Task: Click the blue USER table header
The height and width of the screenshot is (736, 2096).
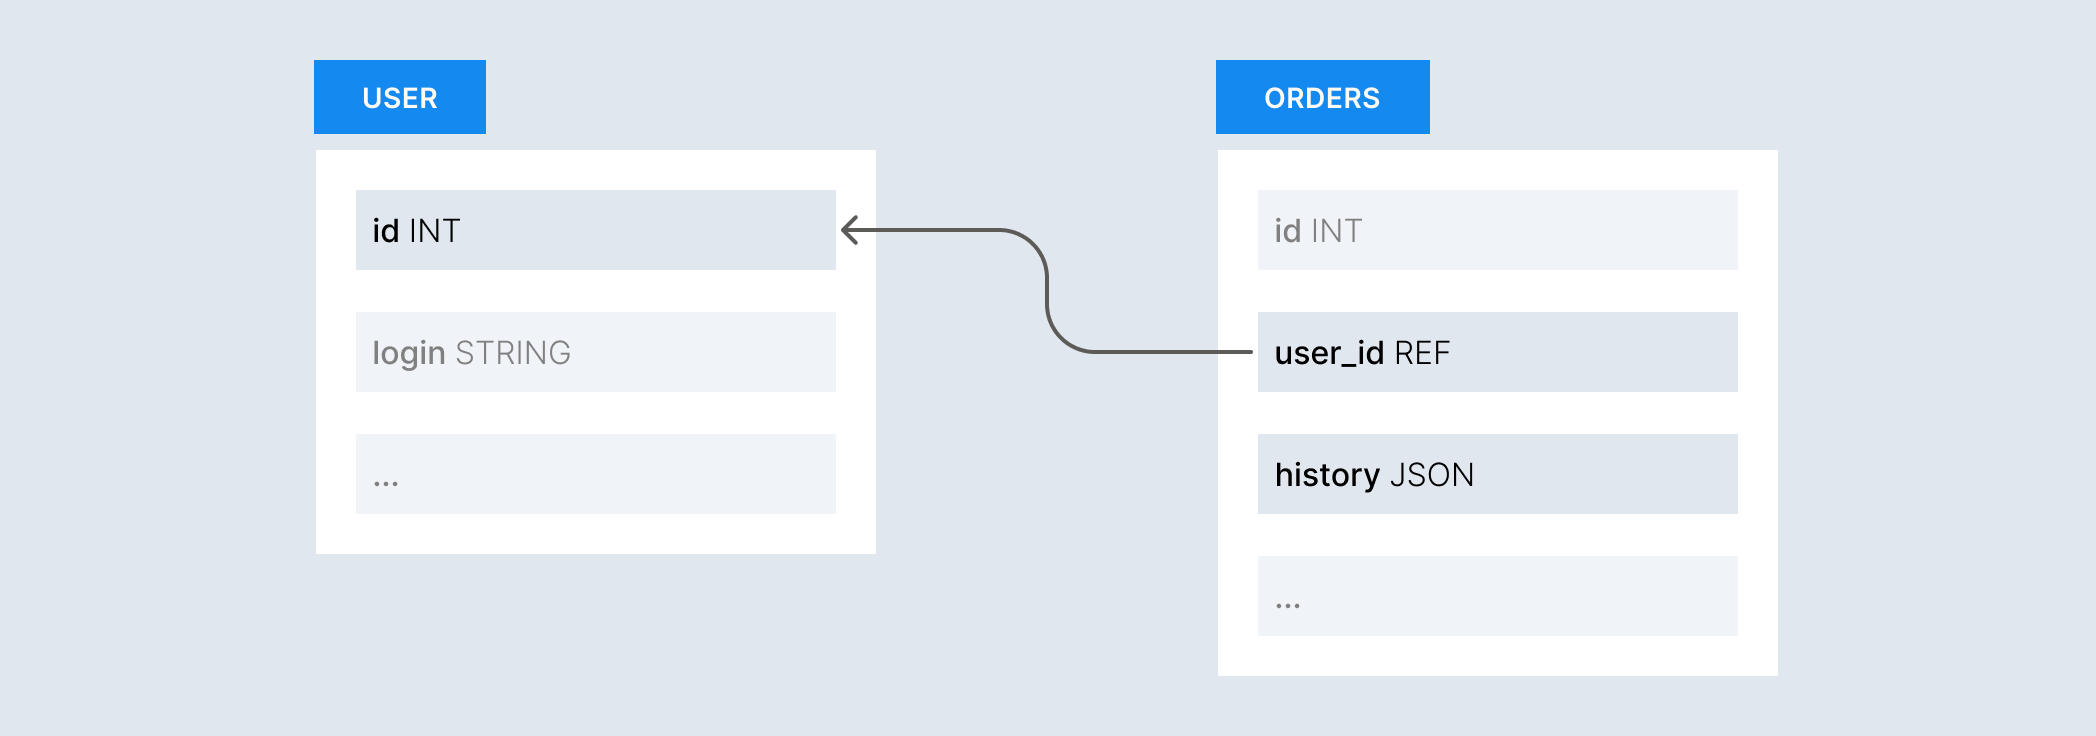Action: (x=400, y=97)
